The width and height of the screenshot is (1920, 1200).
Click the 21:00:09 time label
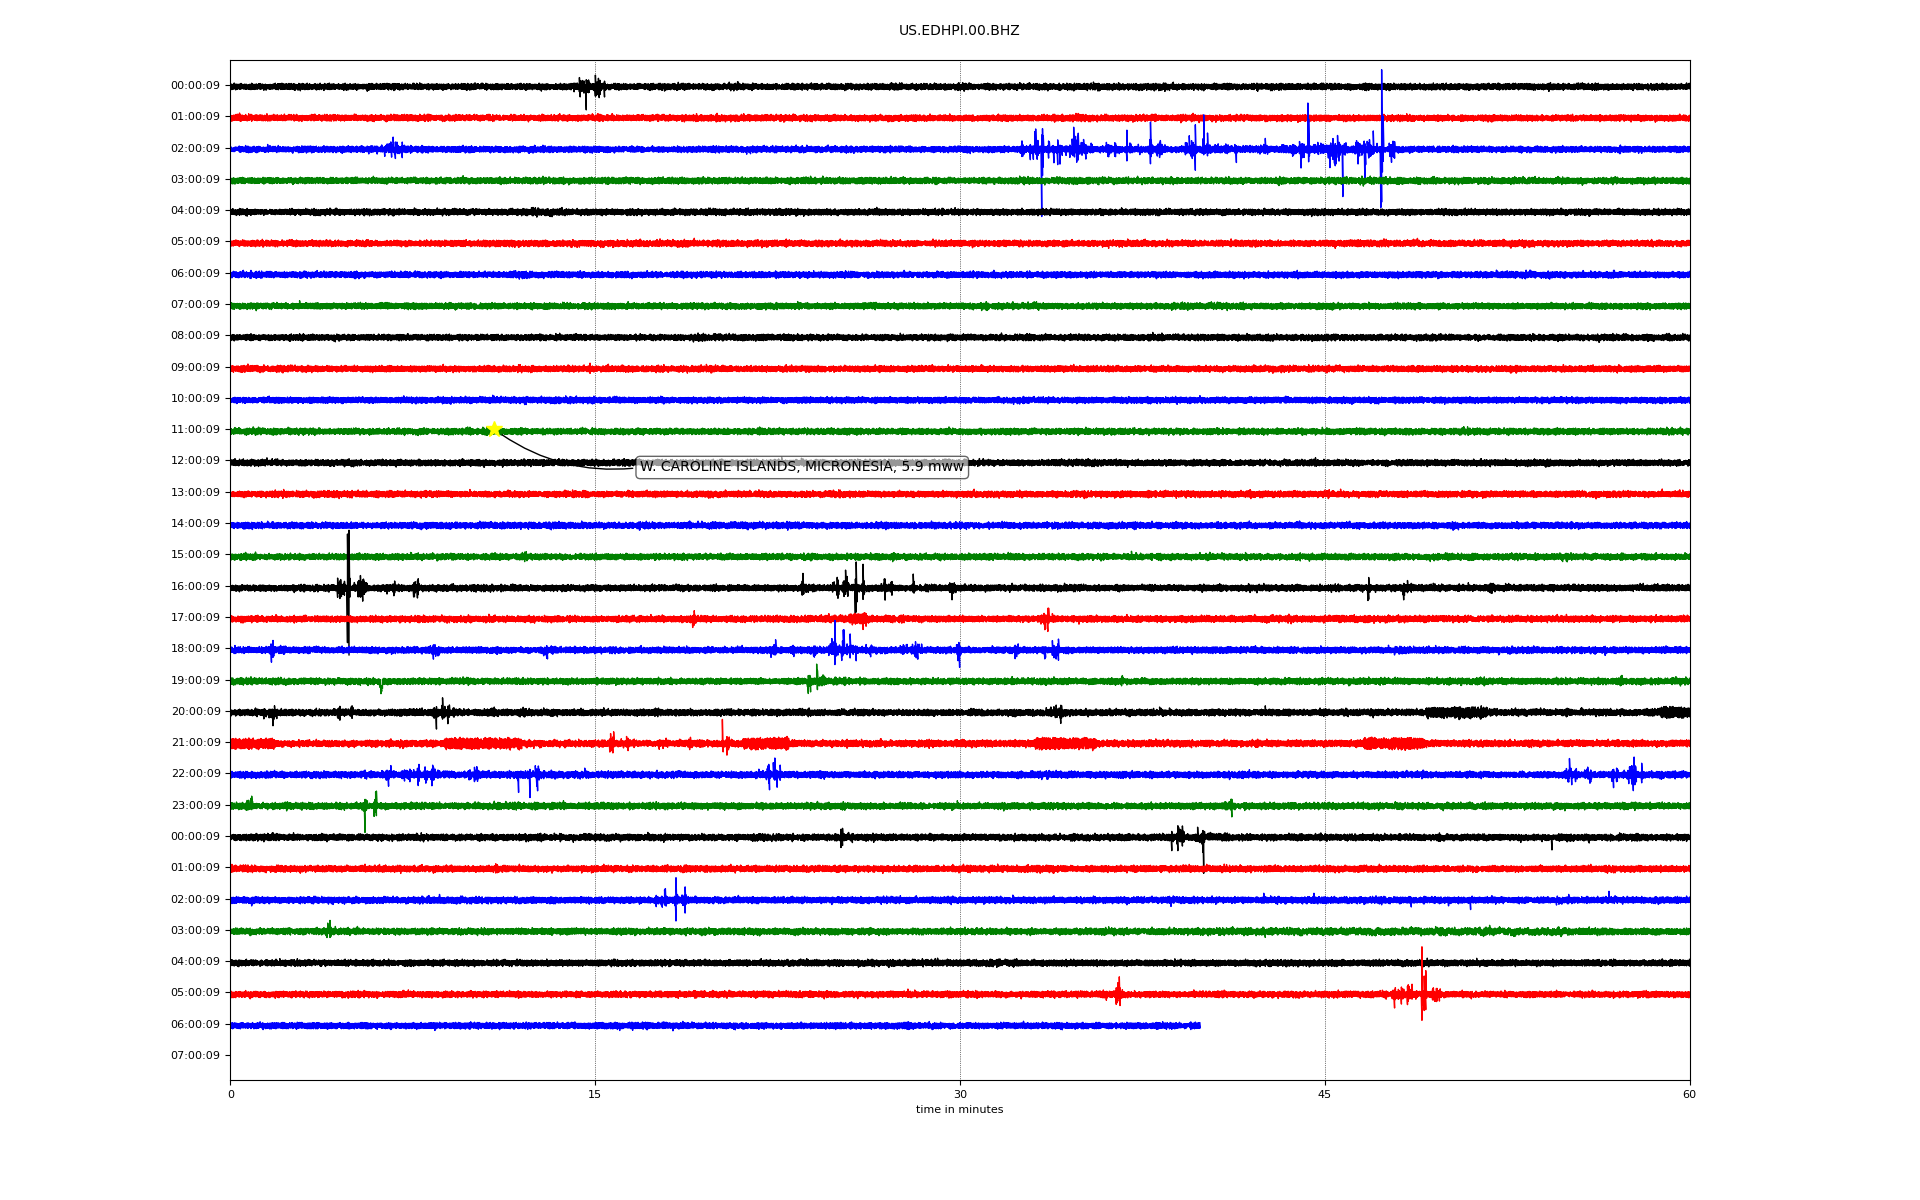click(x=195, y=743)
